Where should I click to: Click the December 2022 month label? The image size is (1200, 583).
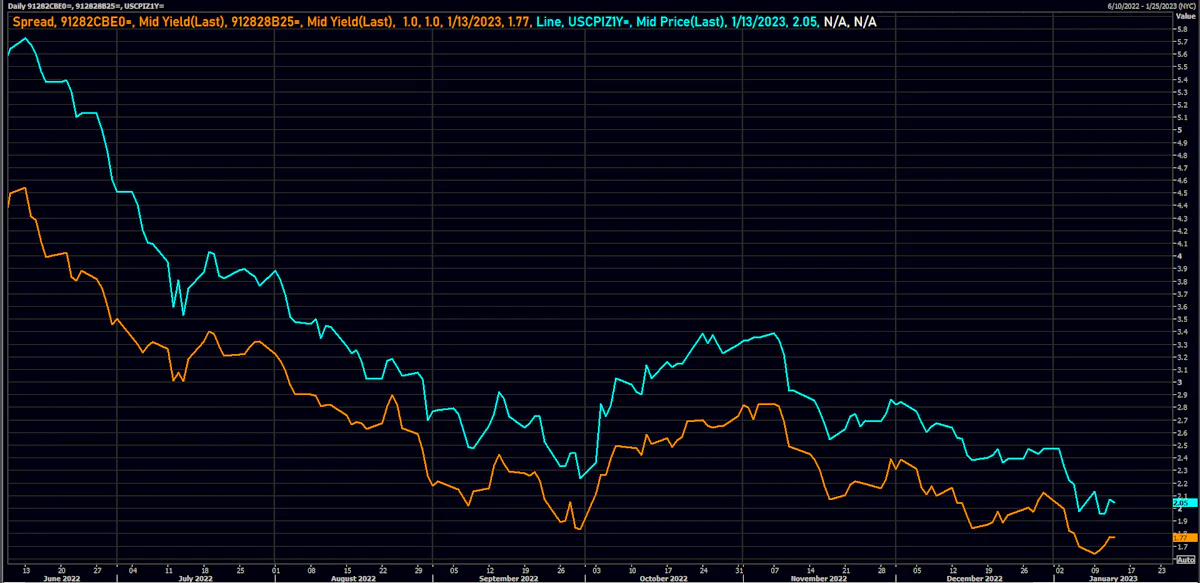pyautogui.click(x=977, y=578)
